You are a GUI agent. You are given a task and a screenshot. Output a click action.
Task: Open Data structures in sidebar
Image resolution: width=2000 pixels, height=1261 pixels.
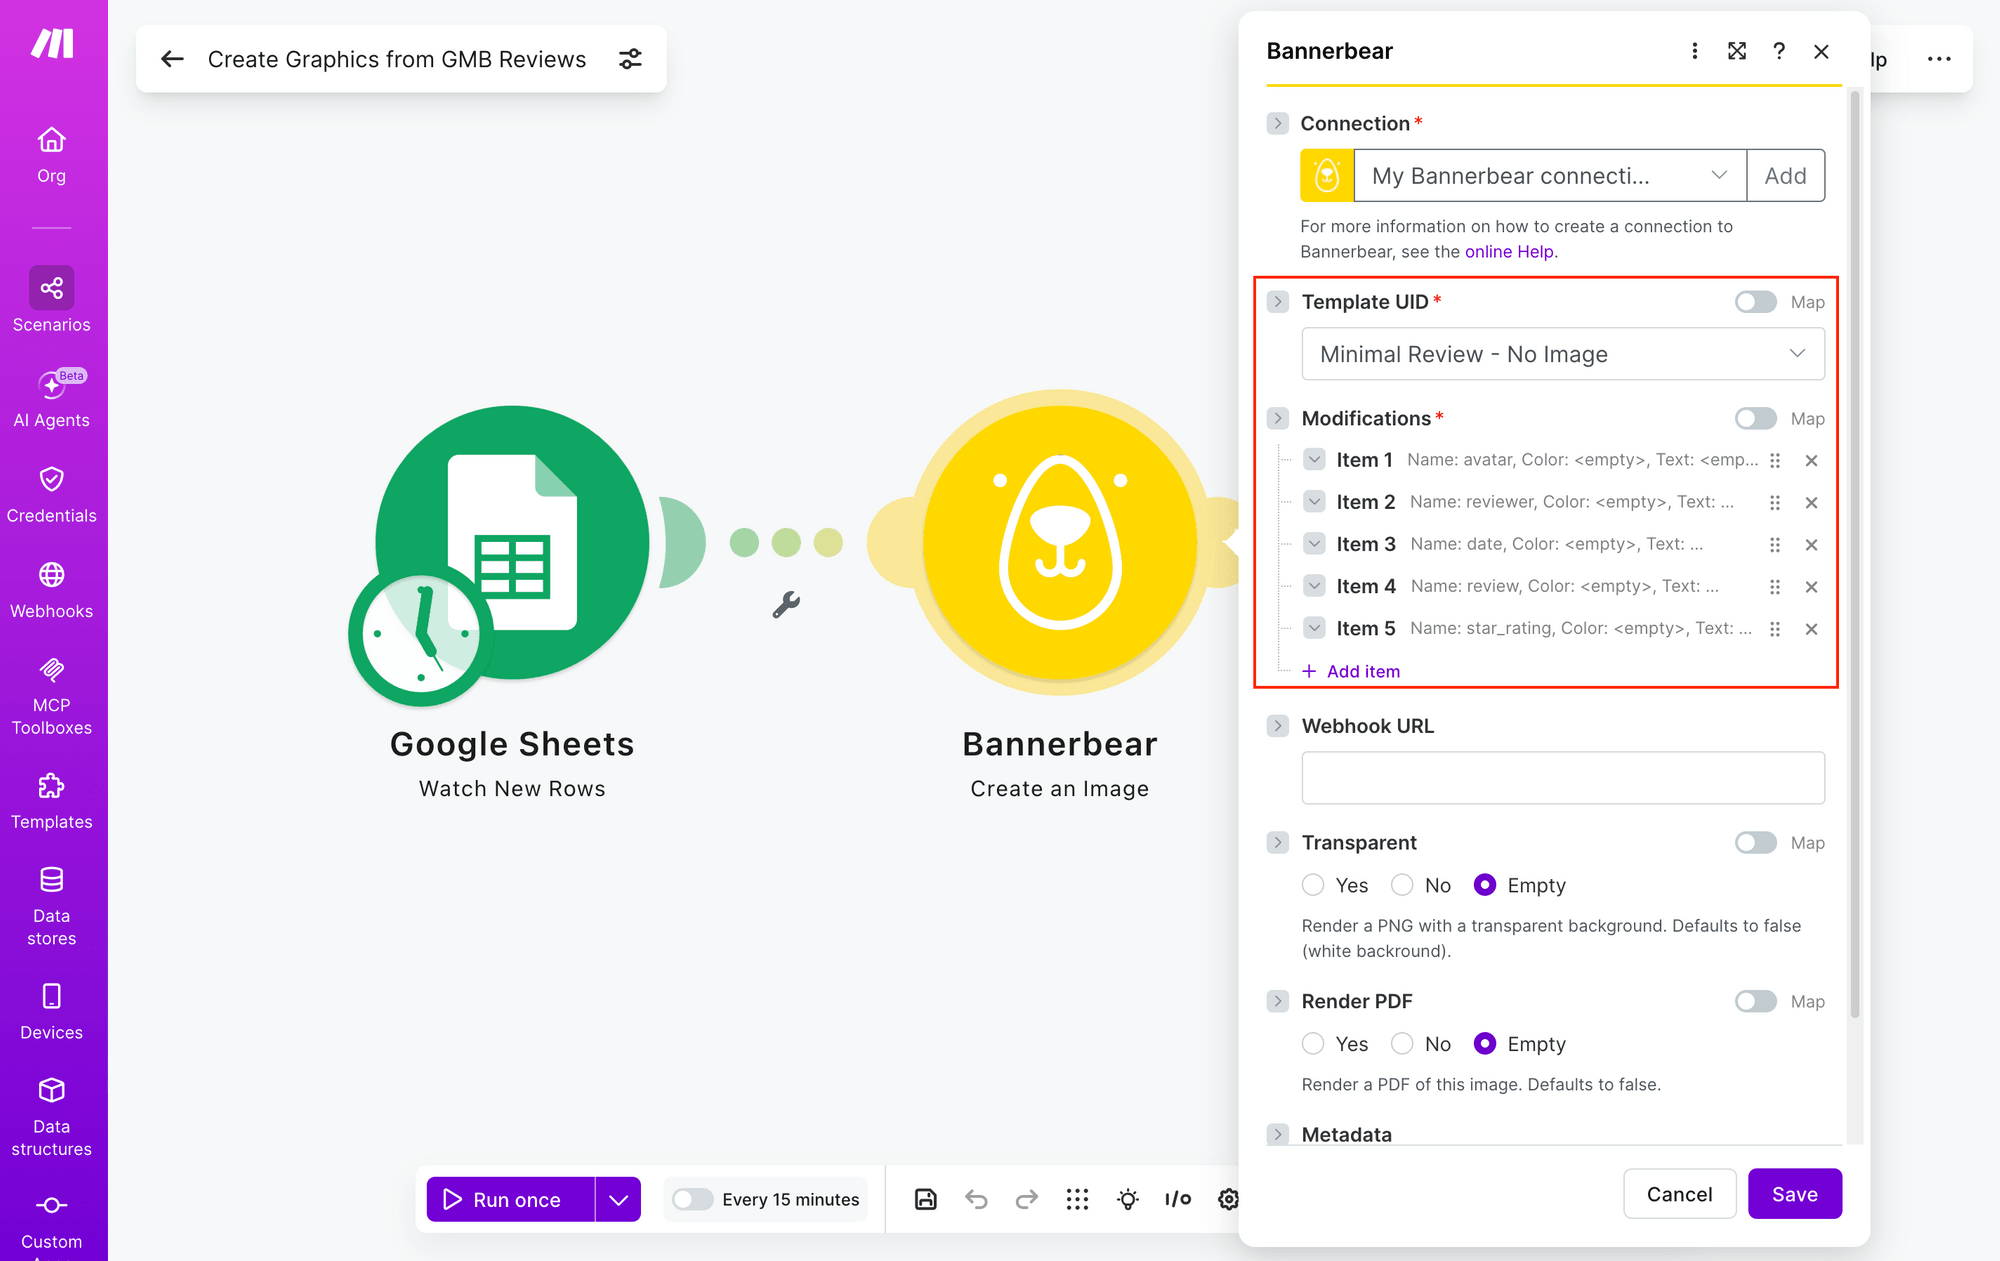(52, 1117)
